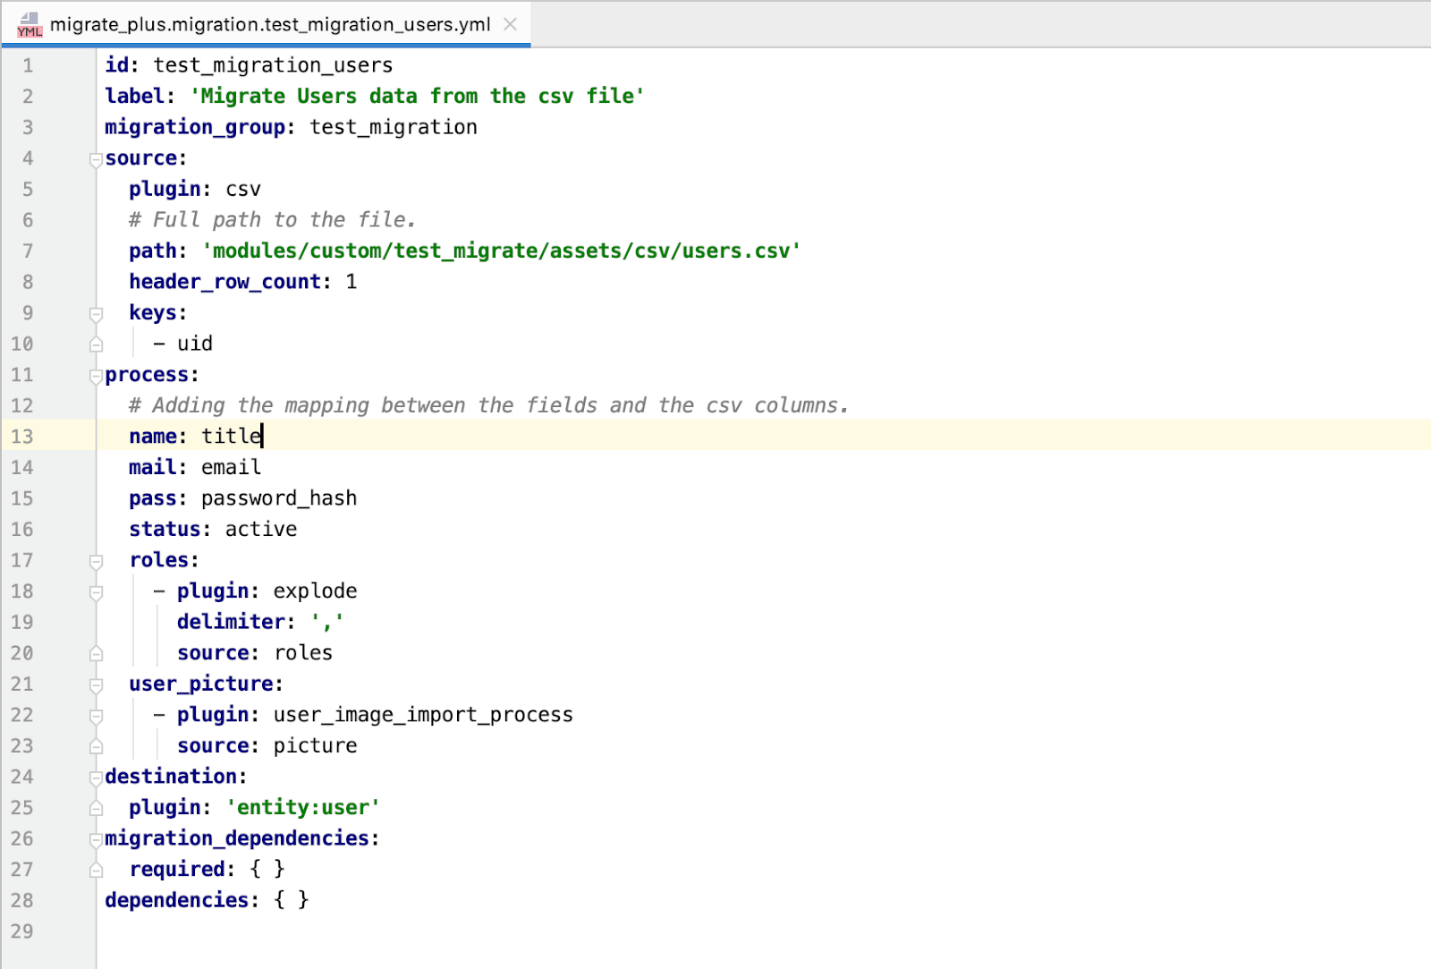Click the 'entity:user' plugin value
1431x969 pixels.
click(302, 807)
